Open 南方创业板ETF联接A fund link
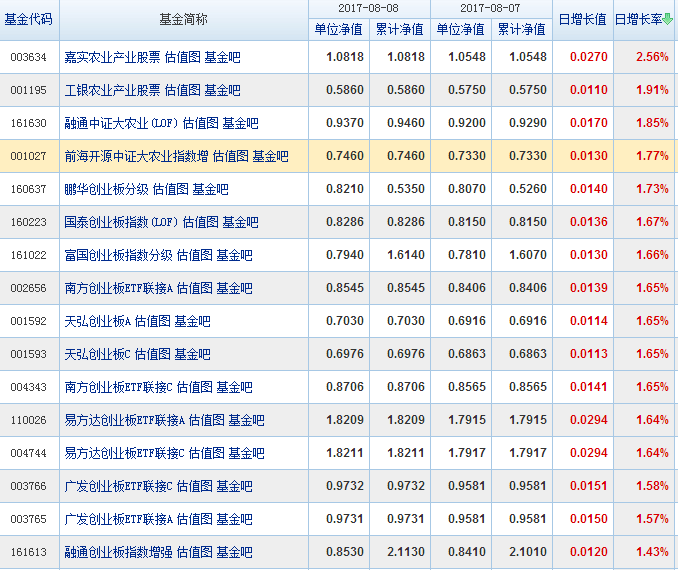 tap(118, 288)
